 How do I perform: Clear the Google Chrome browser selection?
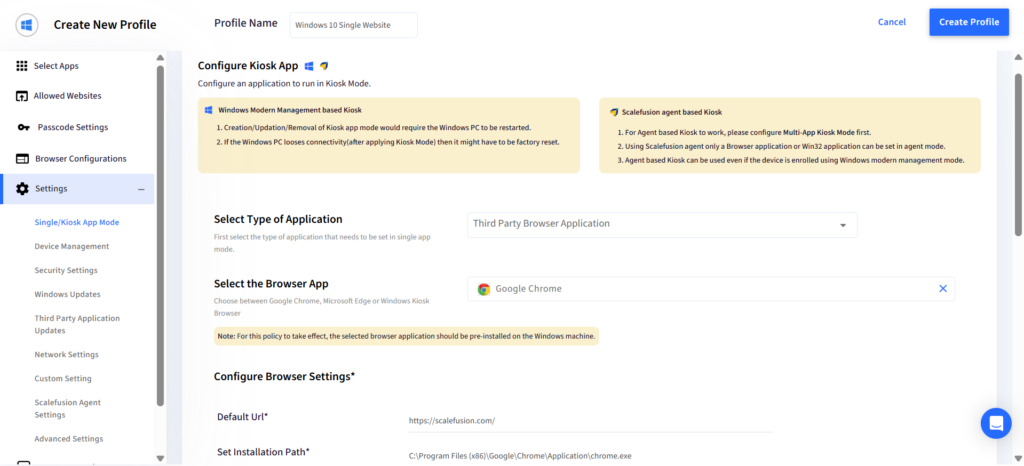942,288
